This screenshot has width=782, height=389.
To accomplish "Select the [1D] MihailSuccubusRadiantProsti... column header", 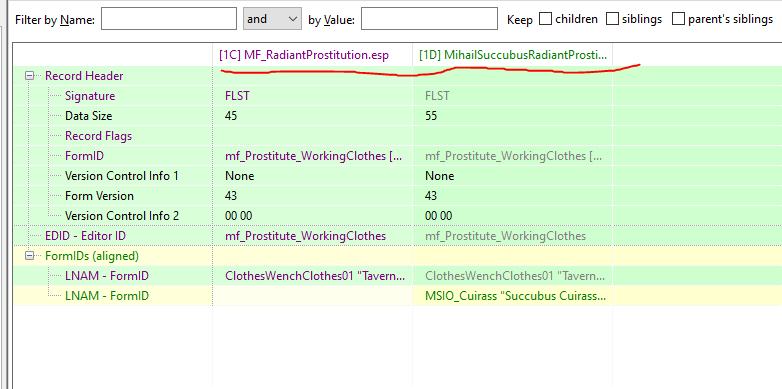I will [513, 55].
